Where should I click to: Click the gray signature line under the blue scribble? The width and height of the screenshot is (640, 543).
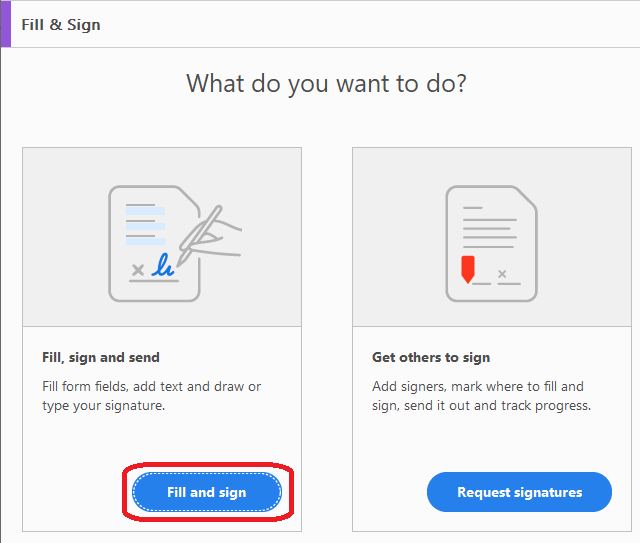[x=154, y=281]
